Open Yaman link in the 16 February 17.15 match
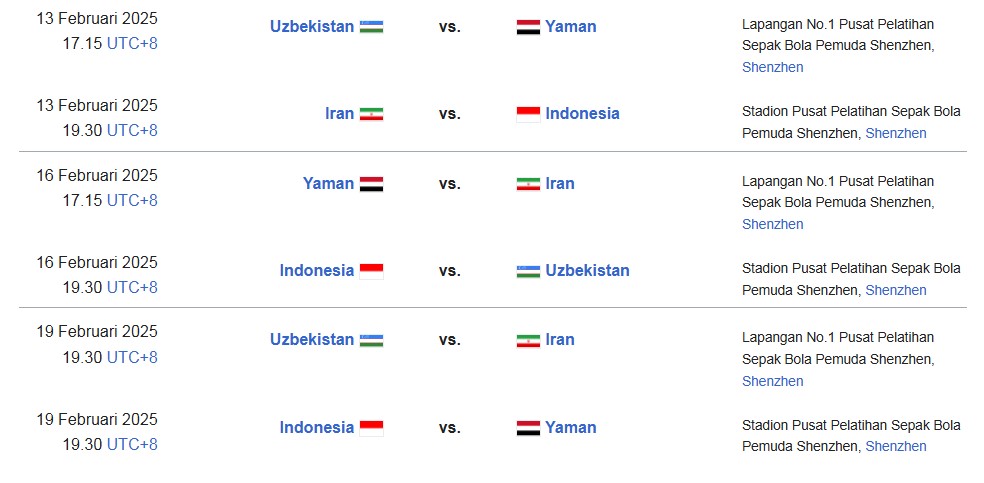 click(328, 183)
